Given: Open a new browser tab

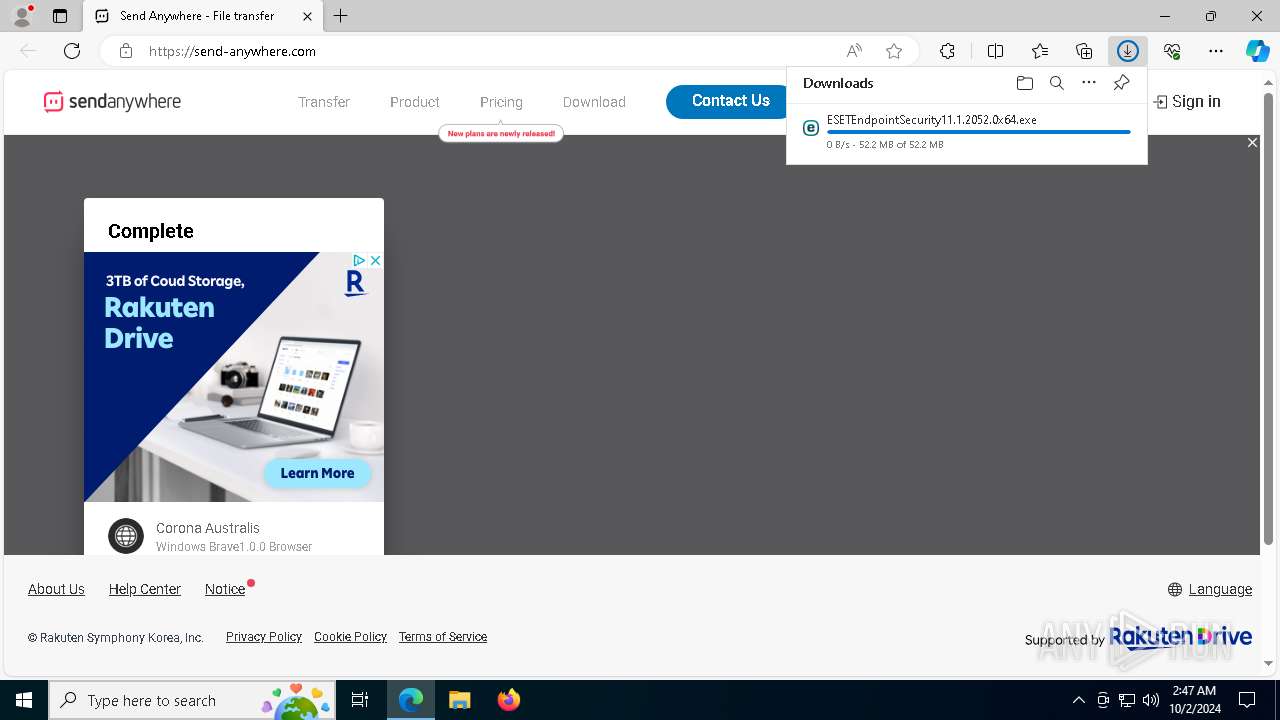Looking at the screenshot, I should 341,16.
